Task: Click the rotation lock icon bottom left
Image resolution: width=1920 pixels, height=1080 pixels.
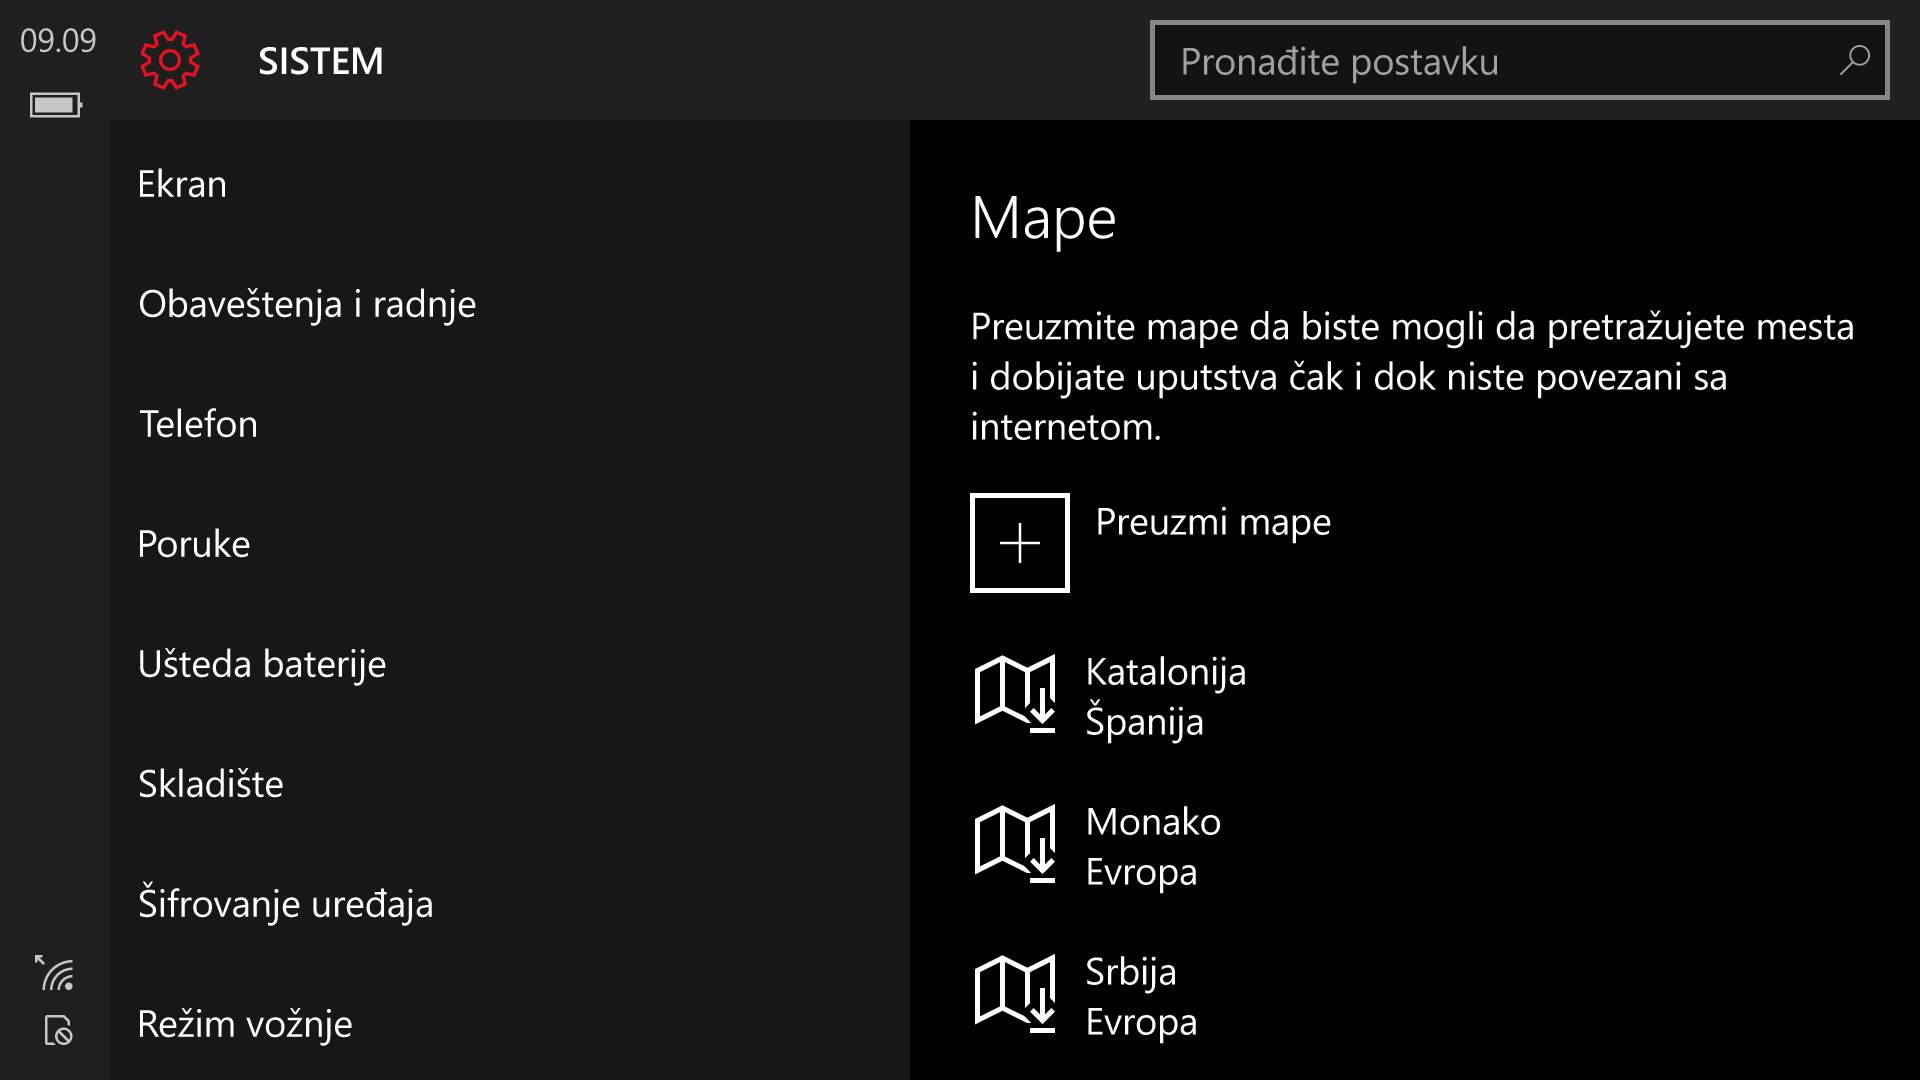Action: coord(56,1032)
